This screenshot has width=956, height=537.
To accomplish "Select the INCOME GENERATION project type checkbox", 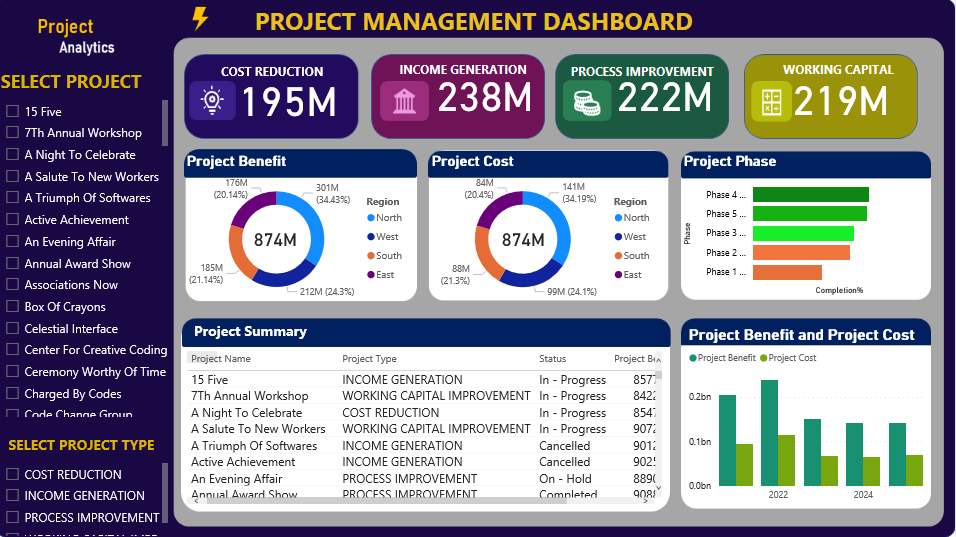I will point(13,496).
